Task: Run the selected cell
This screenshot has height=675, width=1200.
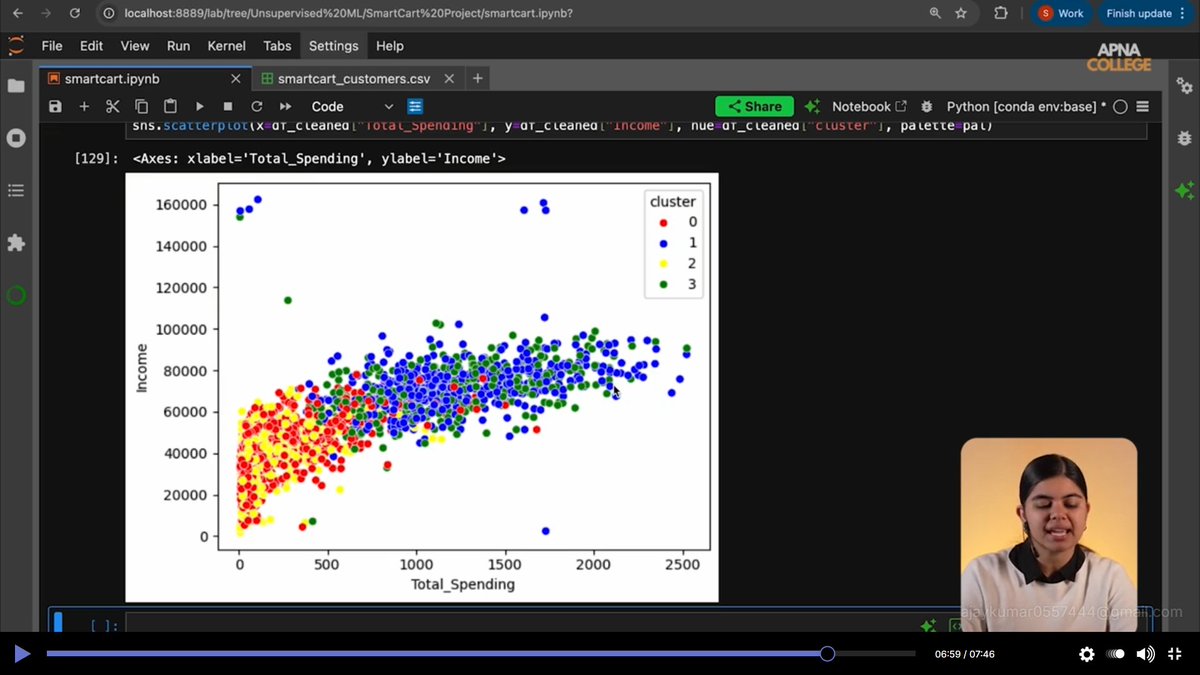Action: [199, 106]
